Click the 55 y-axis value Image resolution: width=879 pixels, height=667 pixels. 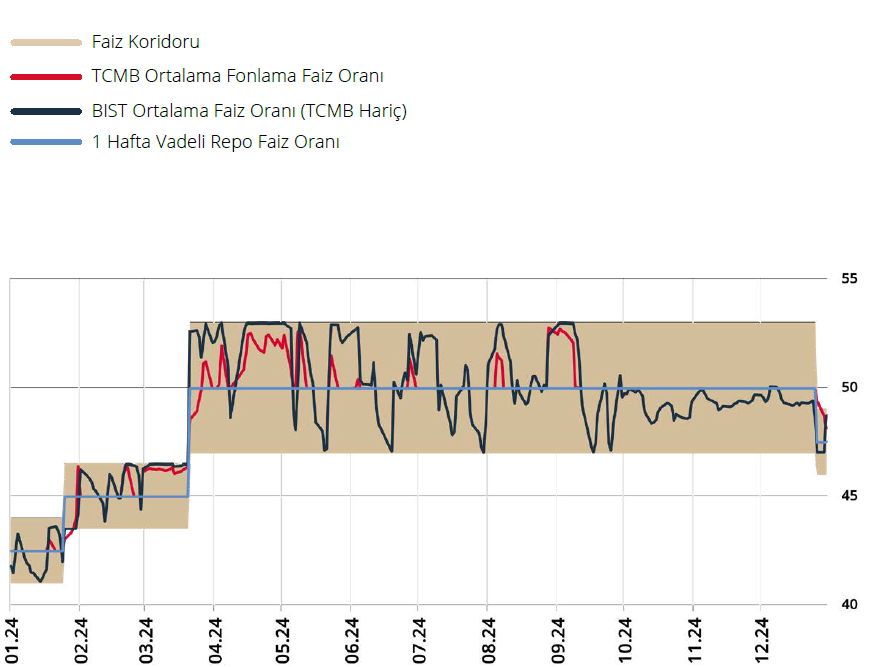click(x=849, y=279)
